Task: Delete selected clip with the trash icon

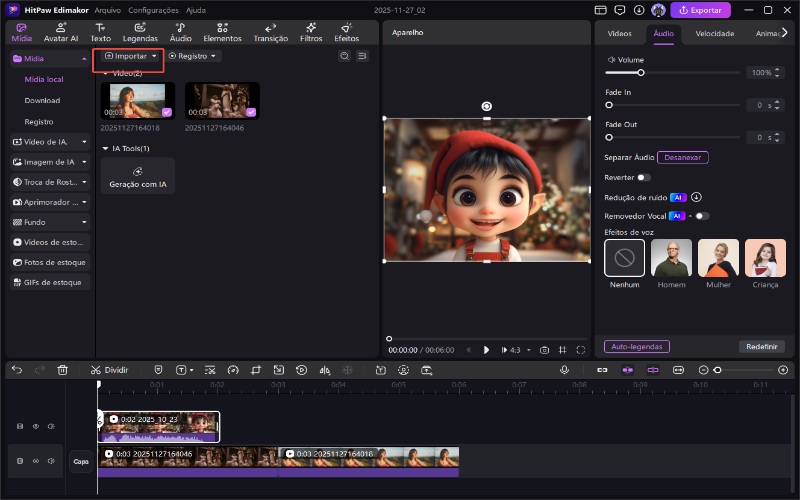Action: click(x=62, y=370)
